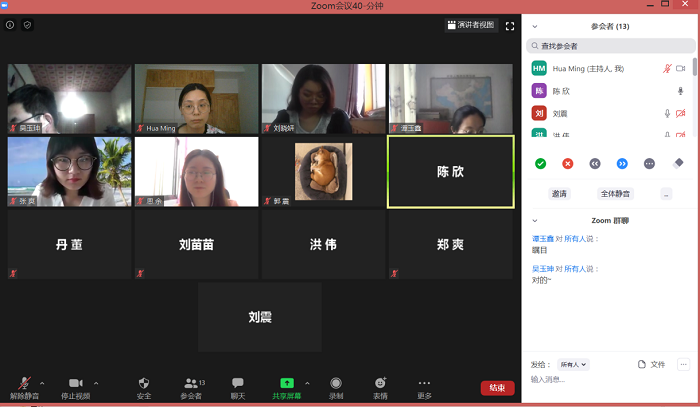Click the Security (安全) shield icon
The height and width of the screenshot is (407, 700).
pyautogui.click(x=144, y=383)
